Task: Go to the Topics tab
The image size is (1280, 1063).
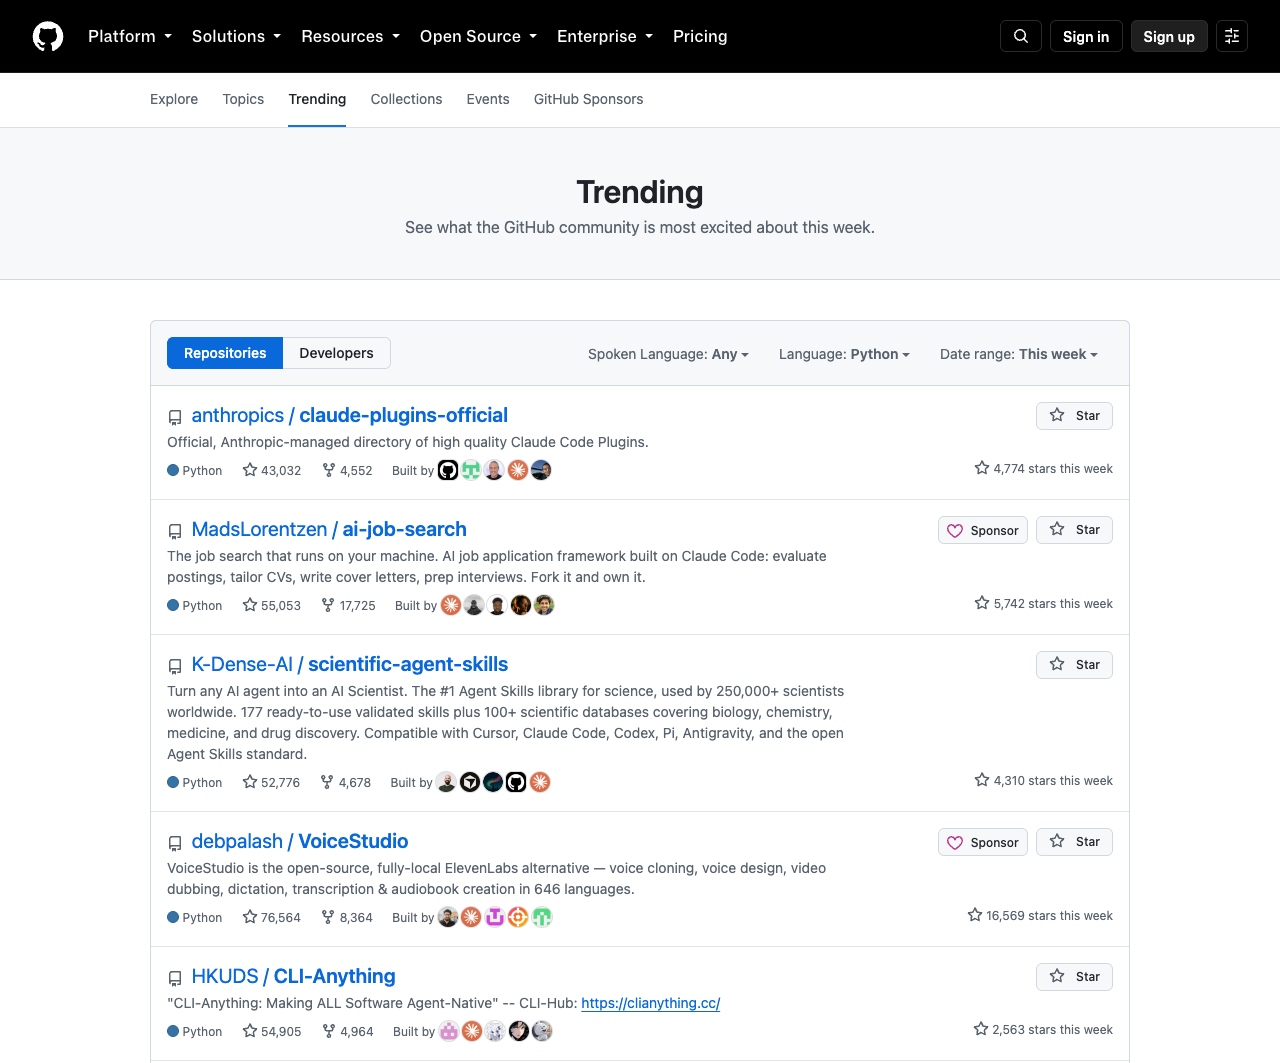Action: 243,99
